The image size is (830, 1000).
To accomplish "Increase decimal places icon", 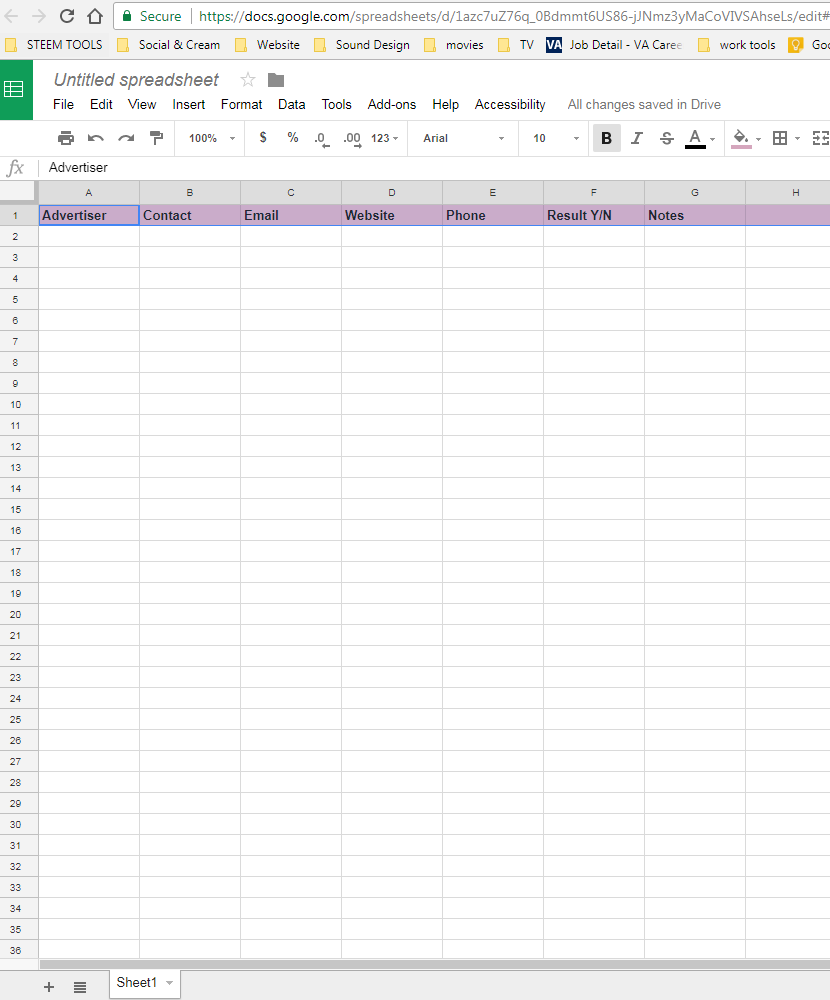I will [352, 138].
